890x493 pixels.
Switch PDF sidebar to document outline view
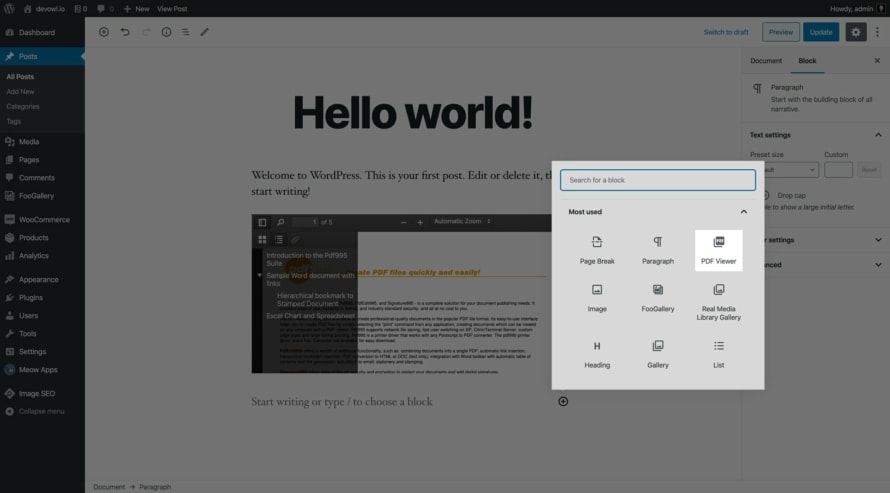click(x=279, y=240)
